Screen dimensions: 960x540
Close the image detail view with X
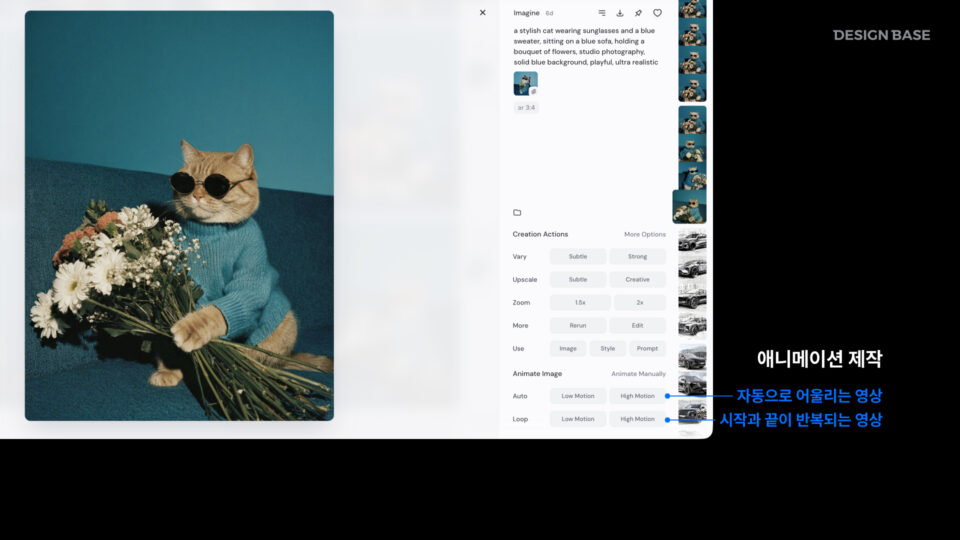(482, 13)
